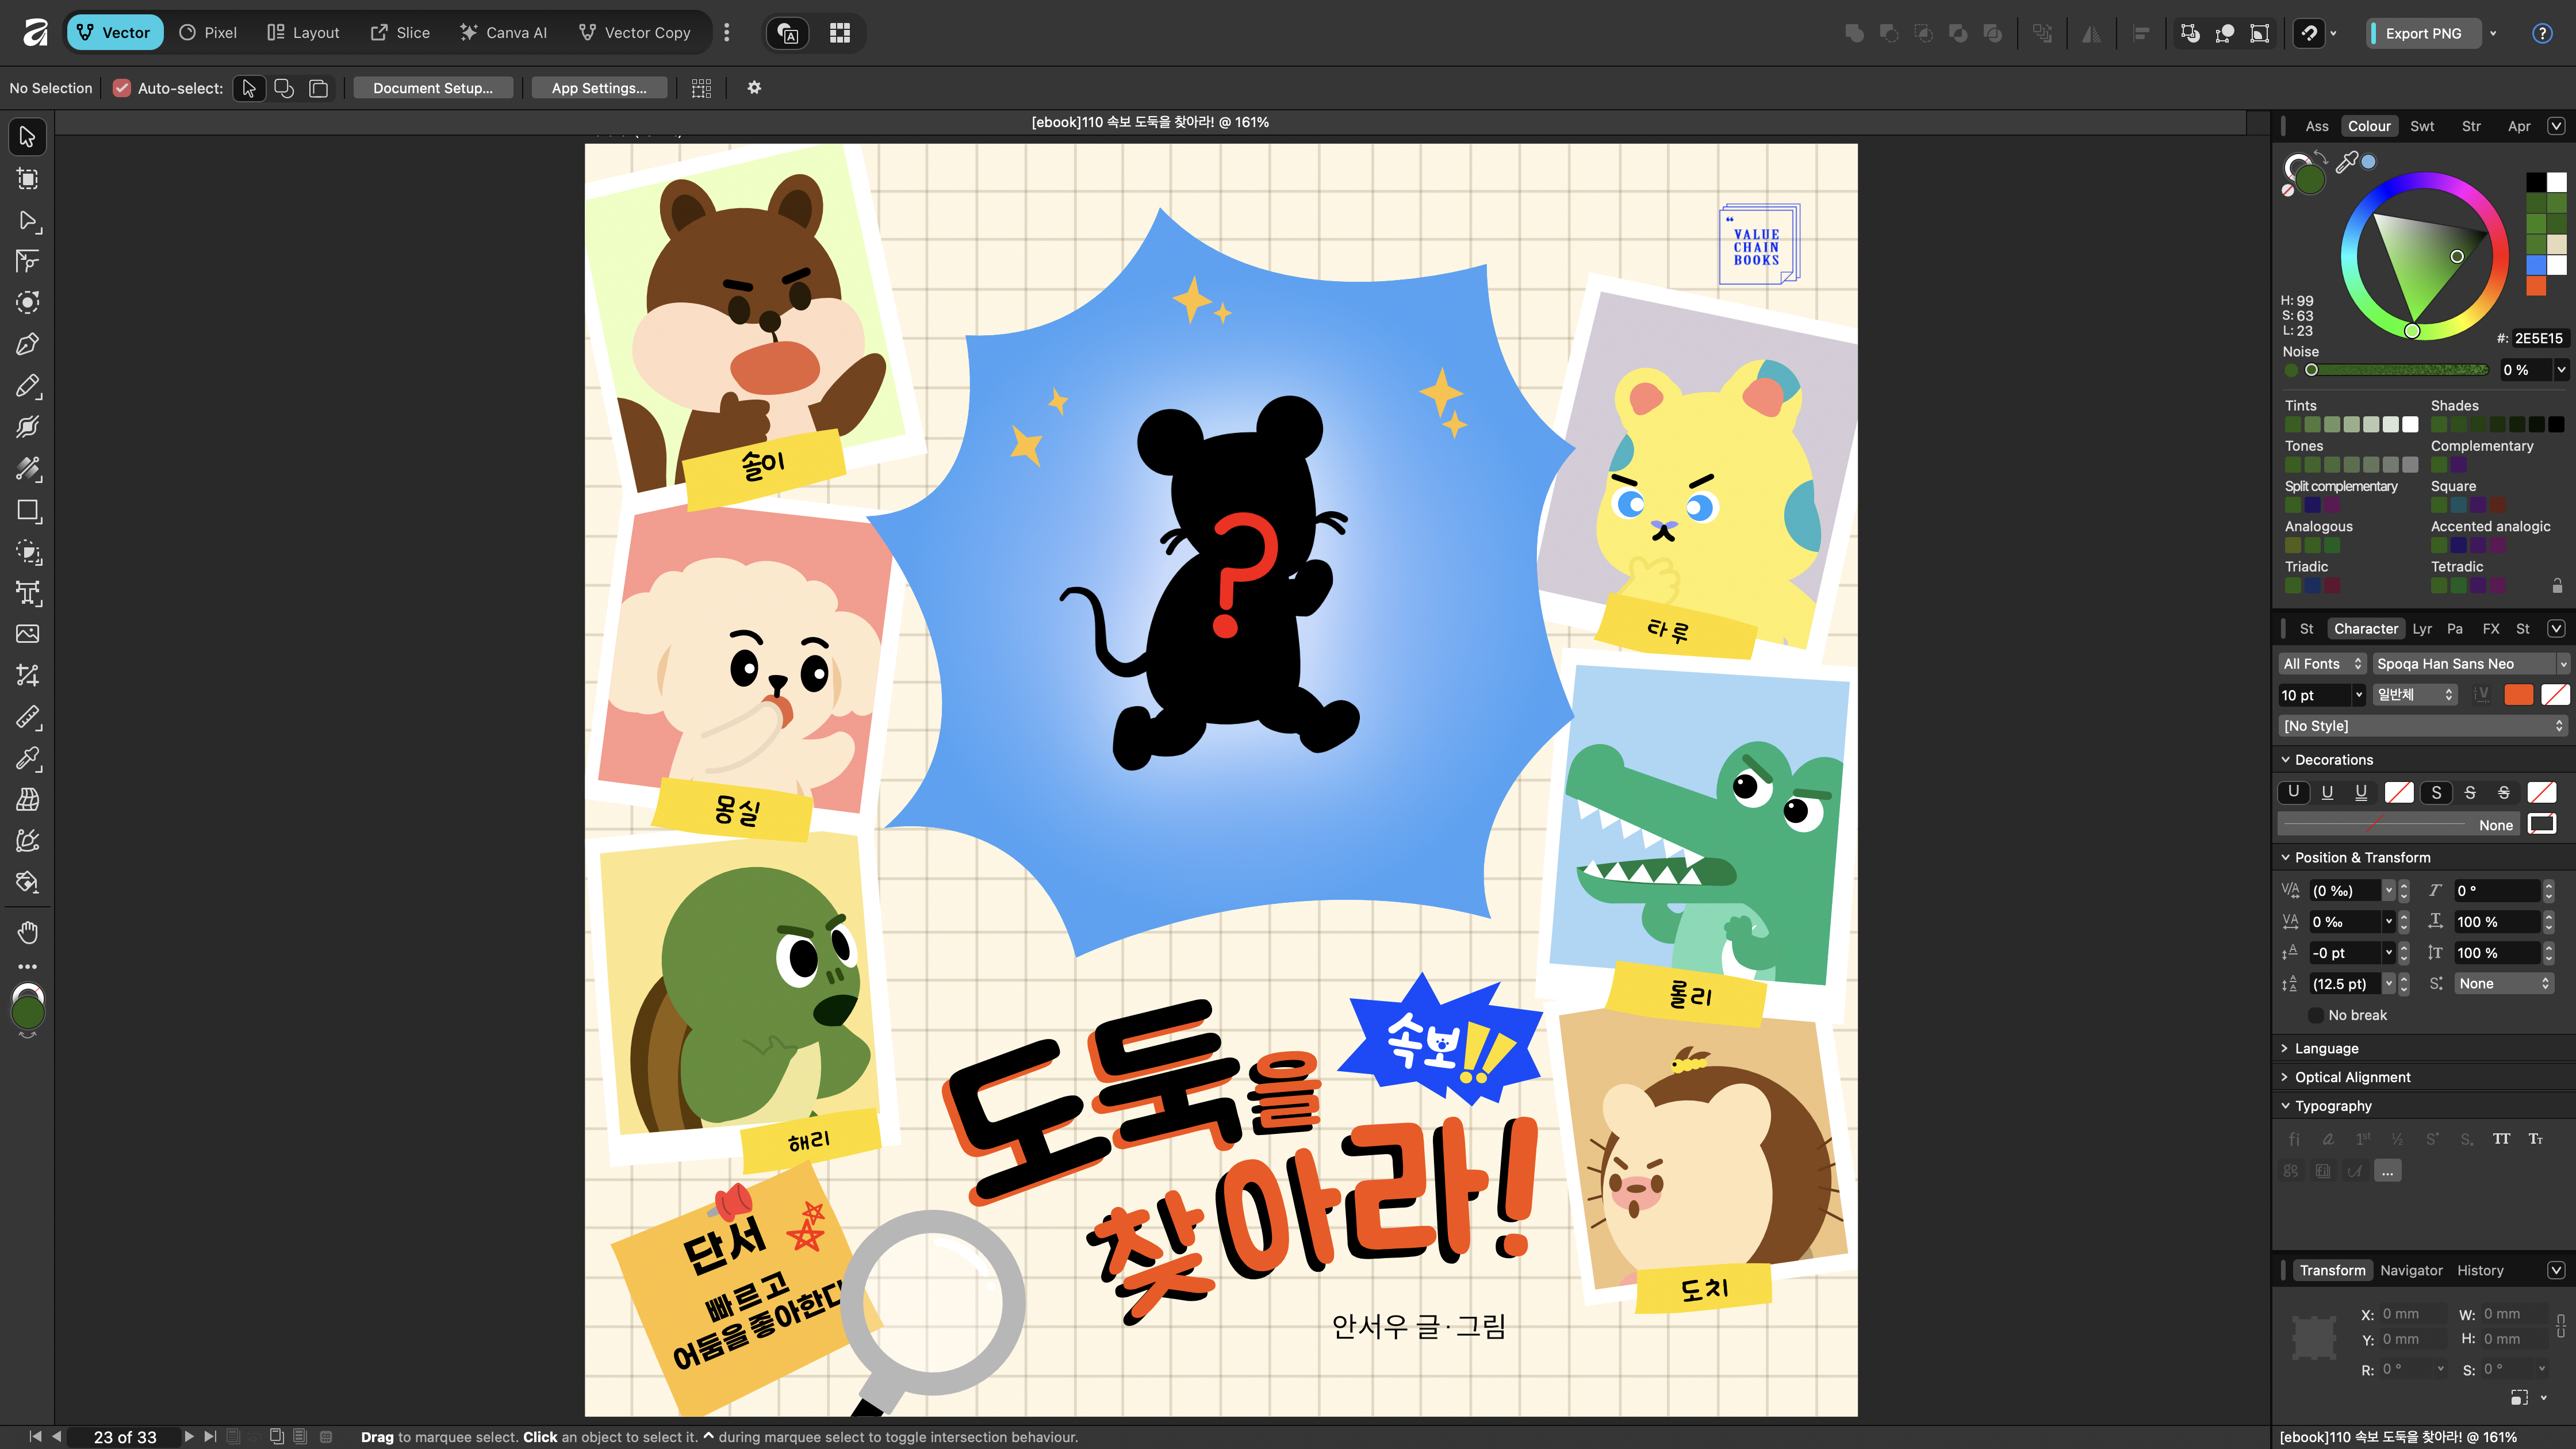Expand the Optical Alignment section
2576x1449 pixels.
pos(2285,1077)
